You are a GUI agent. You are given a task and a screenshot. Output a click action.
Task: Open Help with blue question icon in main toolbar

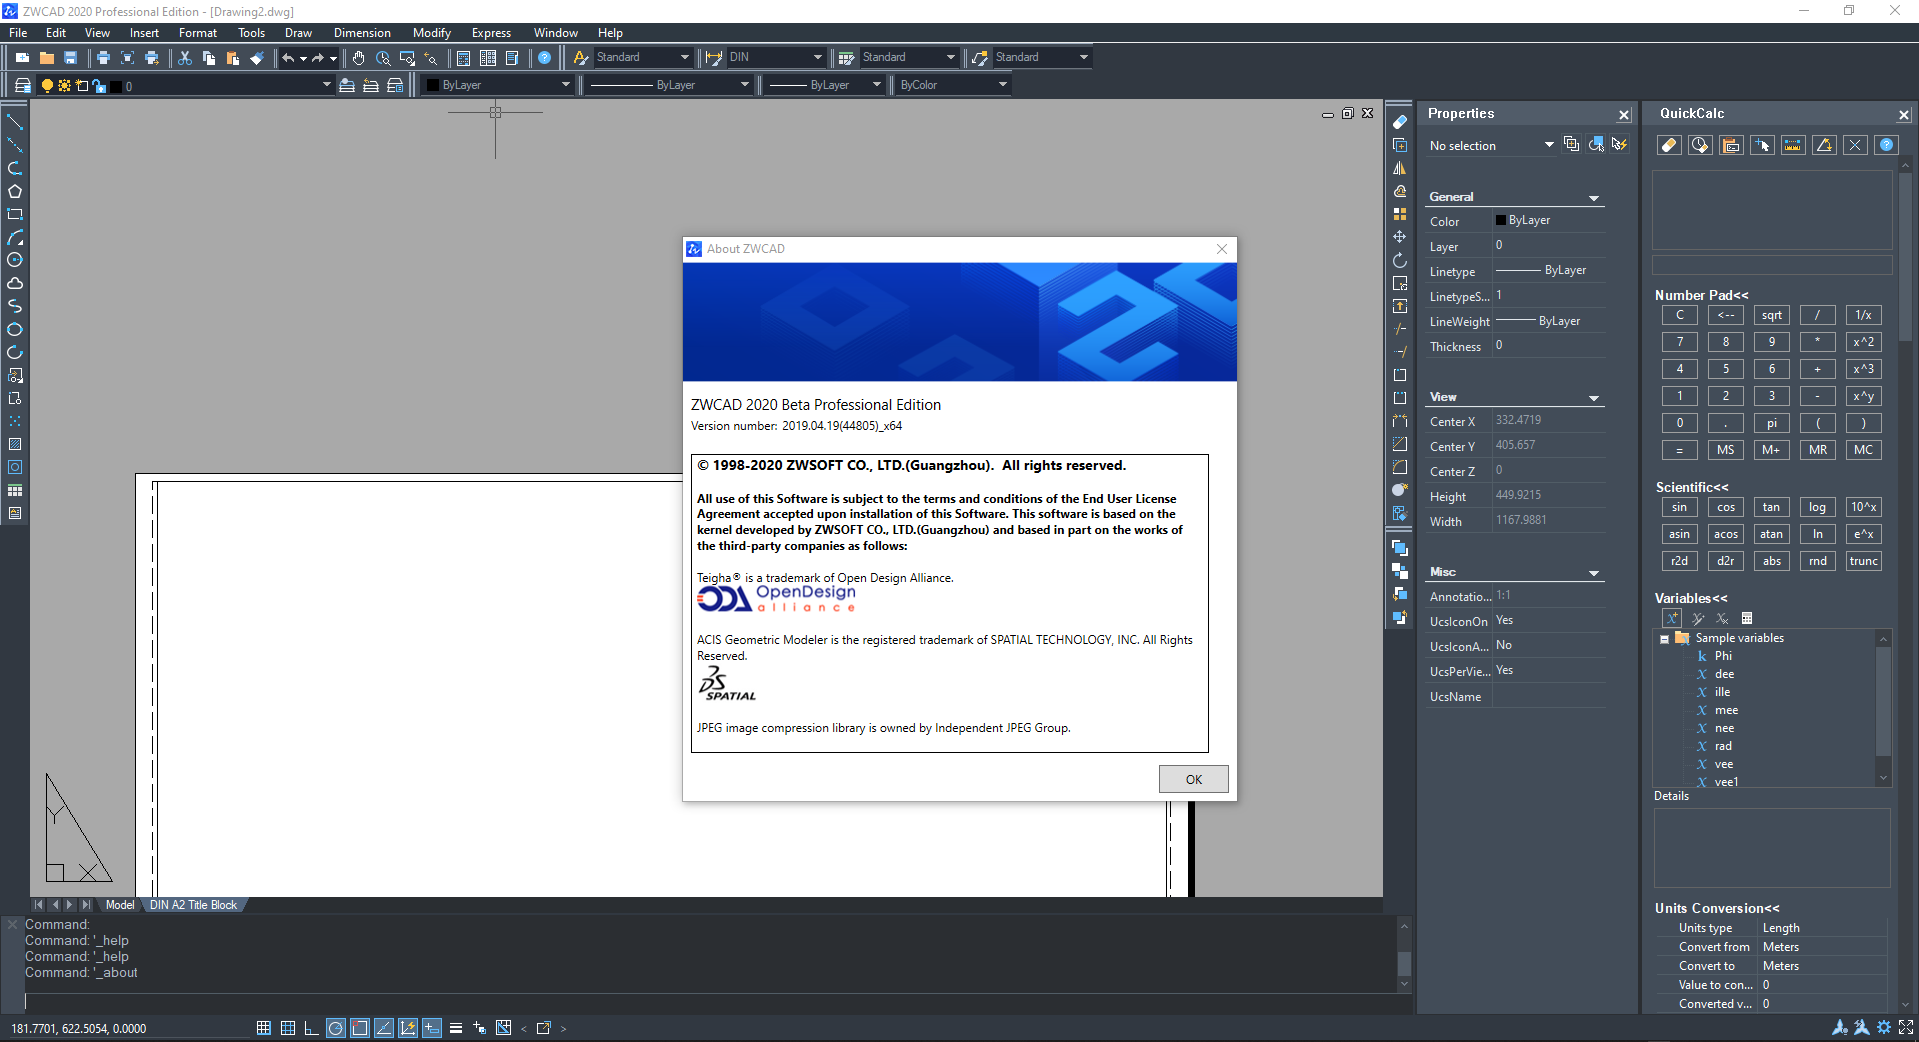pyautogui.click(x=544, y=58)
